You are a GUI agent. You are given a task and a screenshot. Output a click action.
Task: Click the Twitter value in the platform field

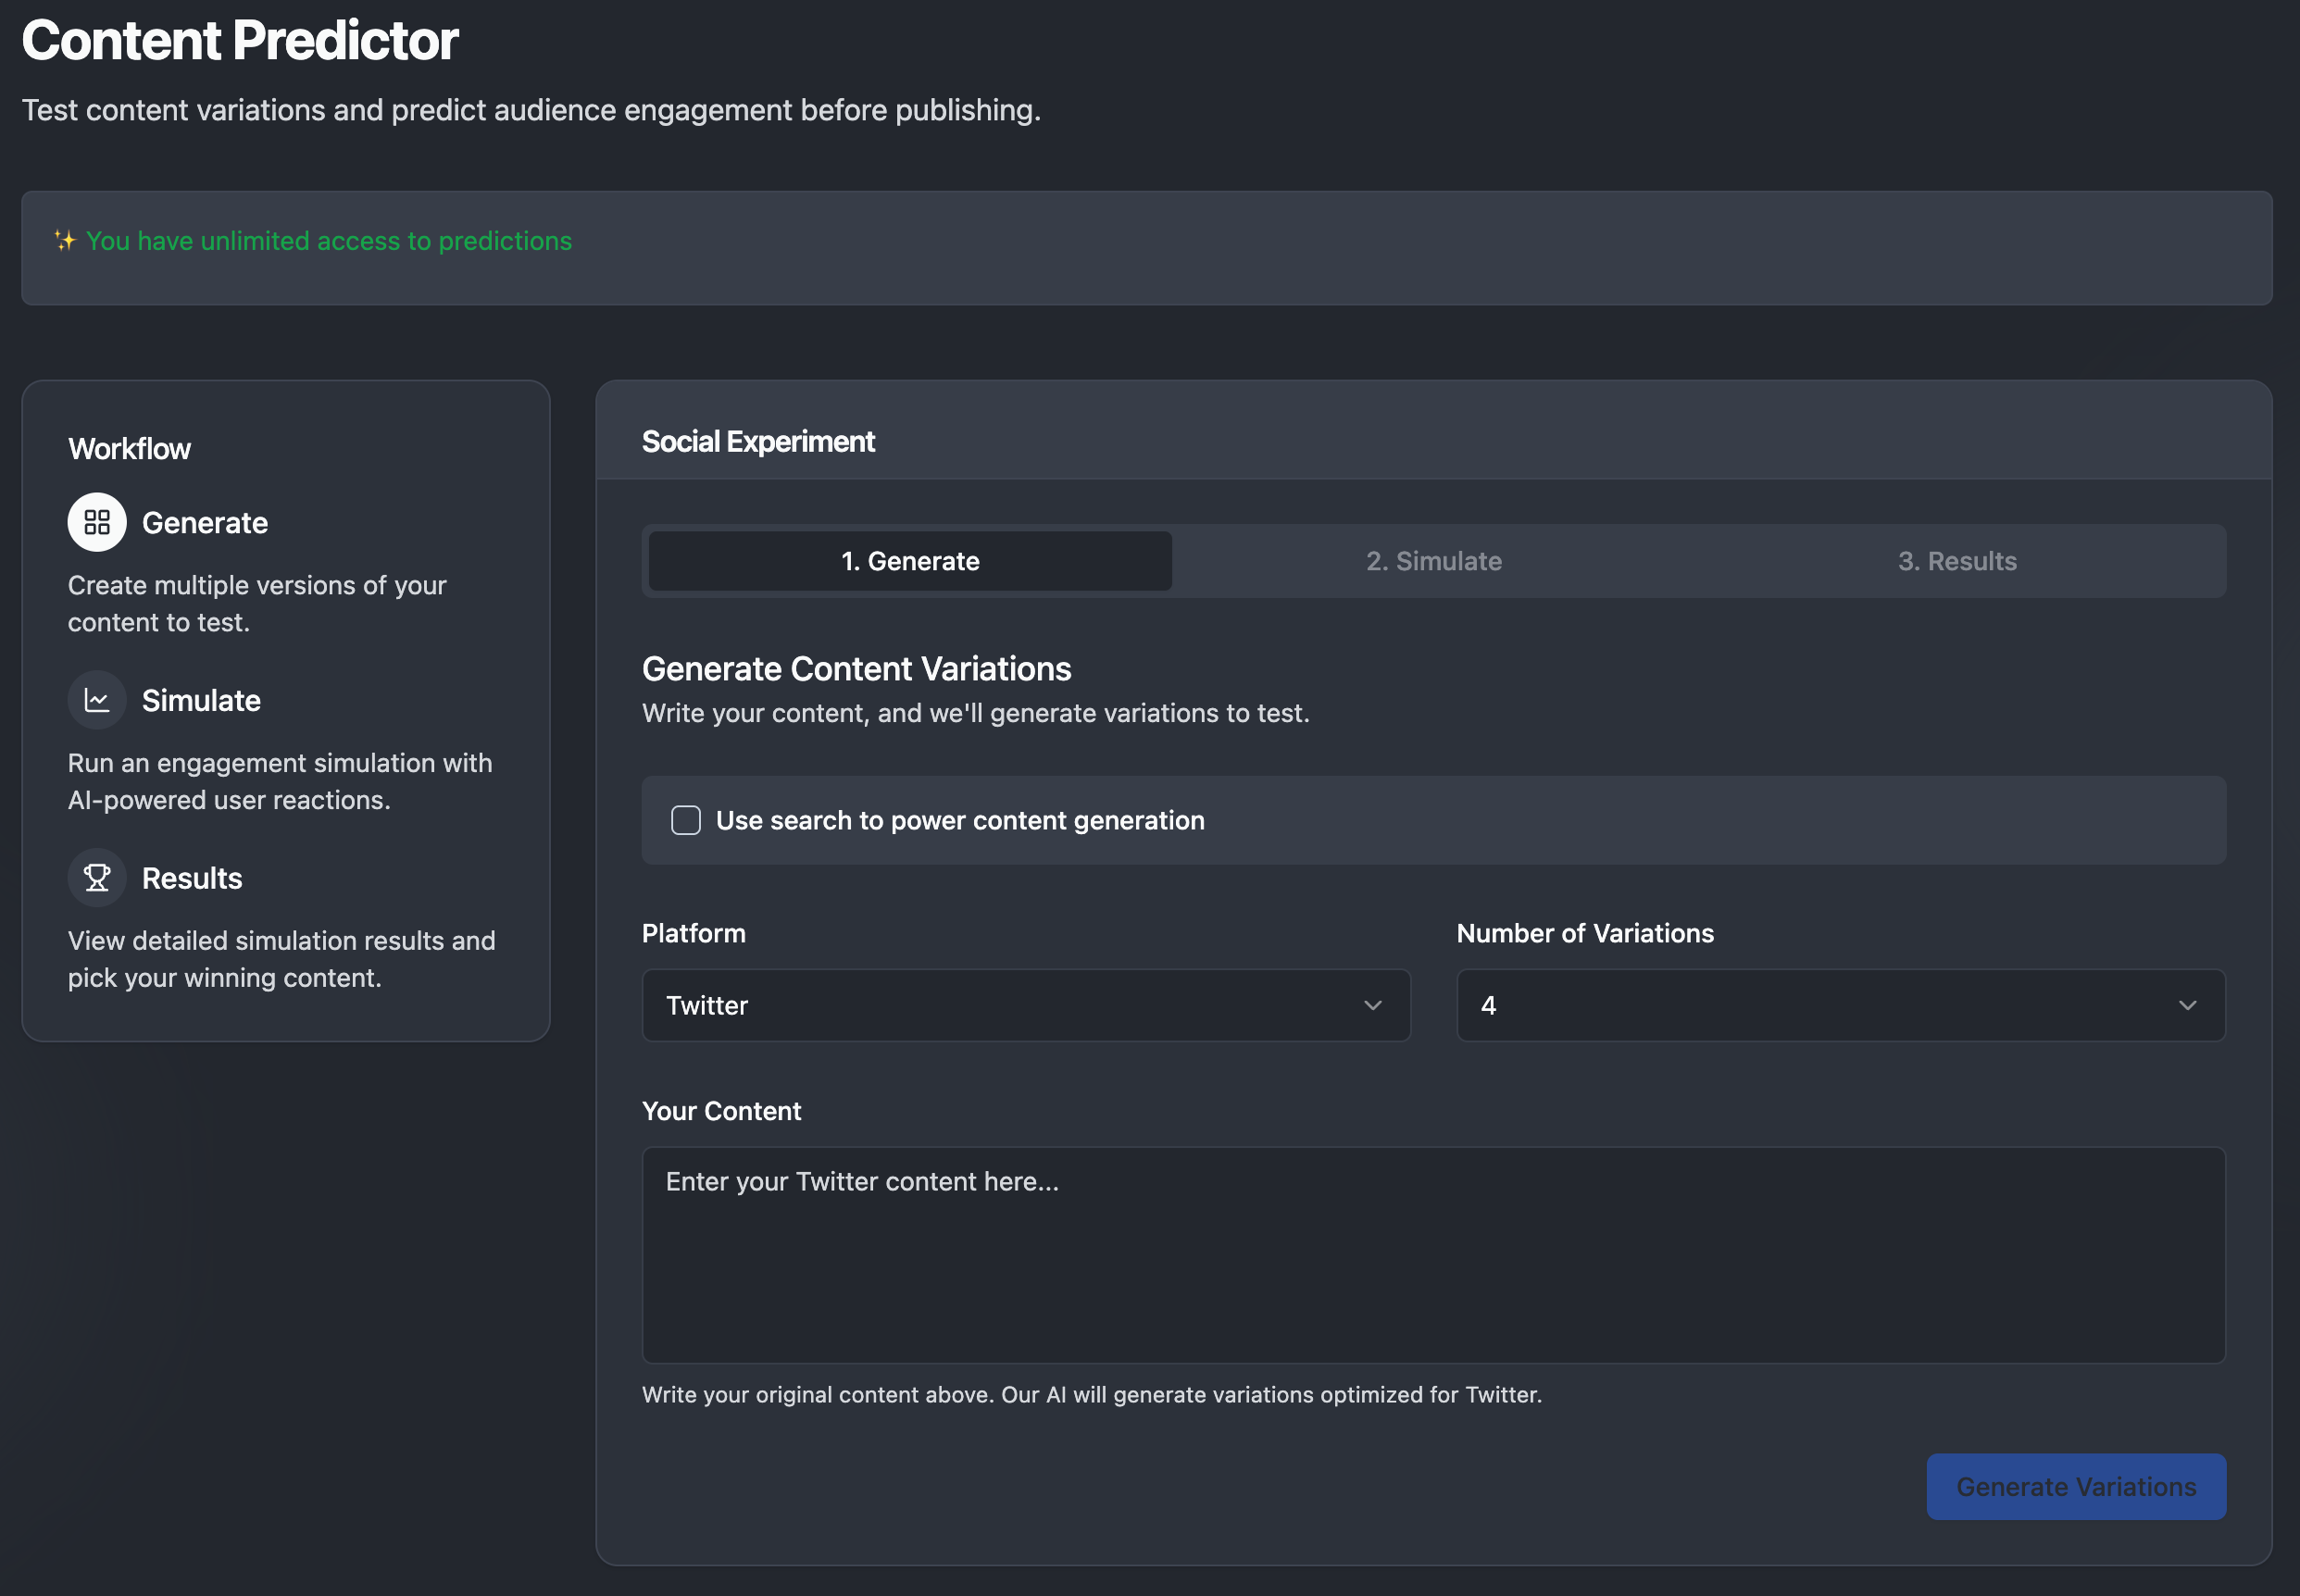pos(707,1005)
